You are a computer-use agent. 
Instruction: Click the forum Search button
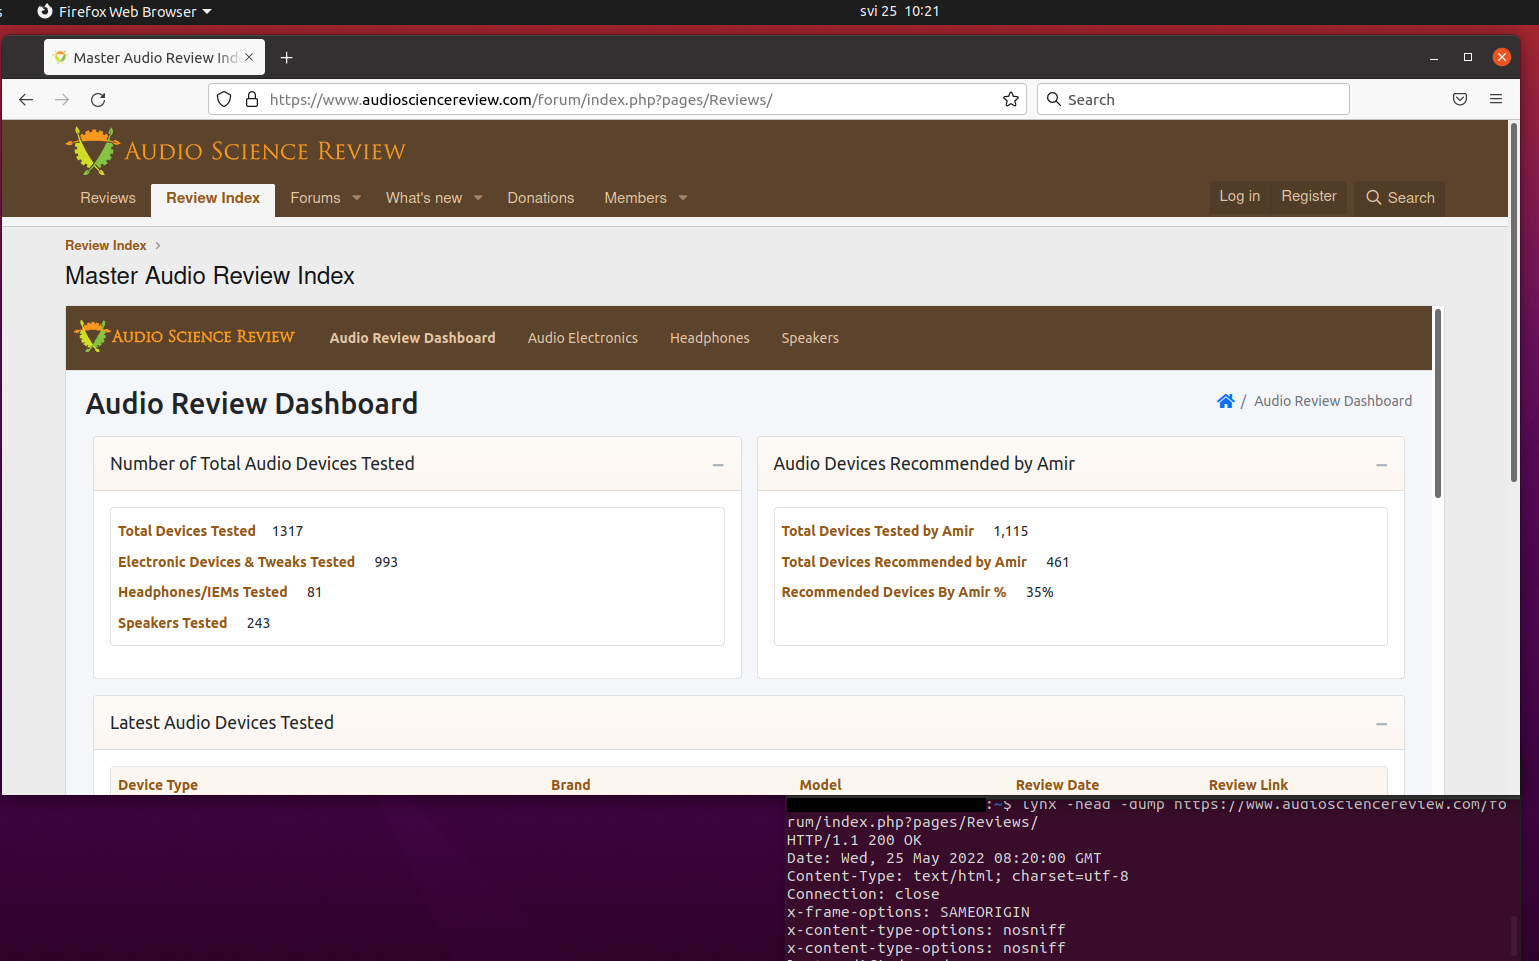(x=1400, y=198)
